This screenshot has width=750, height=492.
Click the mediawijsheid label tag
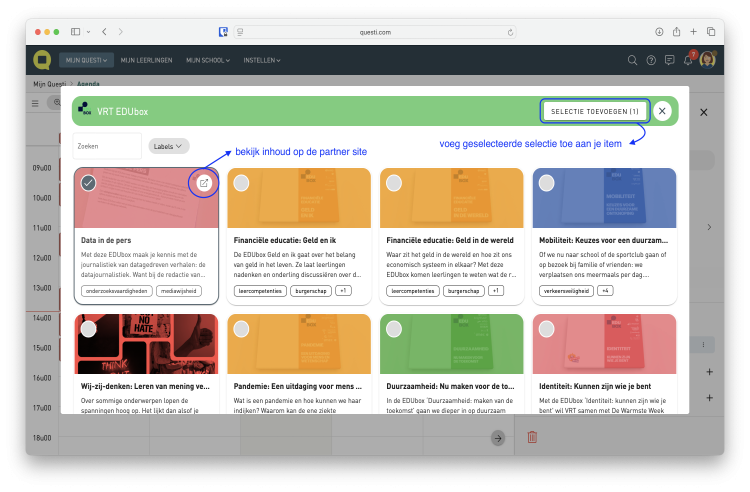[178, 291]
